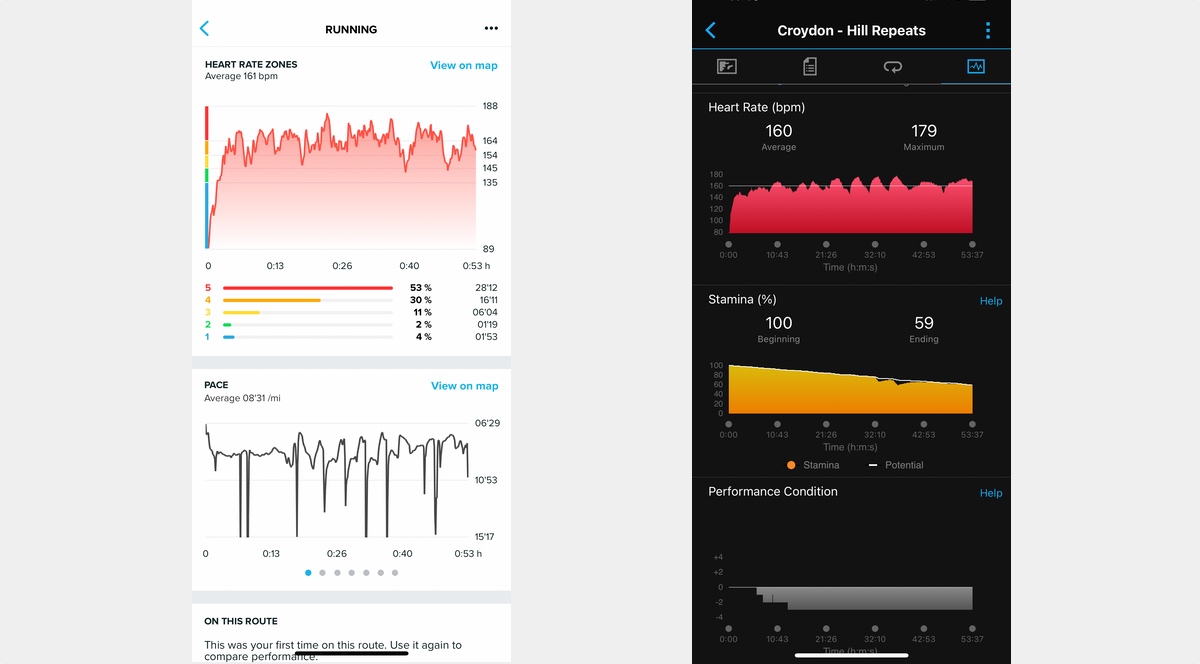Viewport: 1200px width, 664px height.
Task: Open Help for Performance Condition
Action: click(991, 493)
